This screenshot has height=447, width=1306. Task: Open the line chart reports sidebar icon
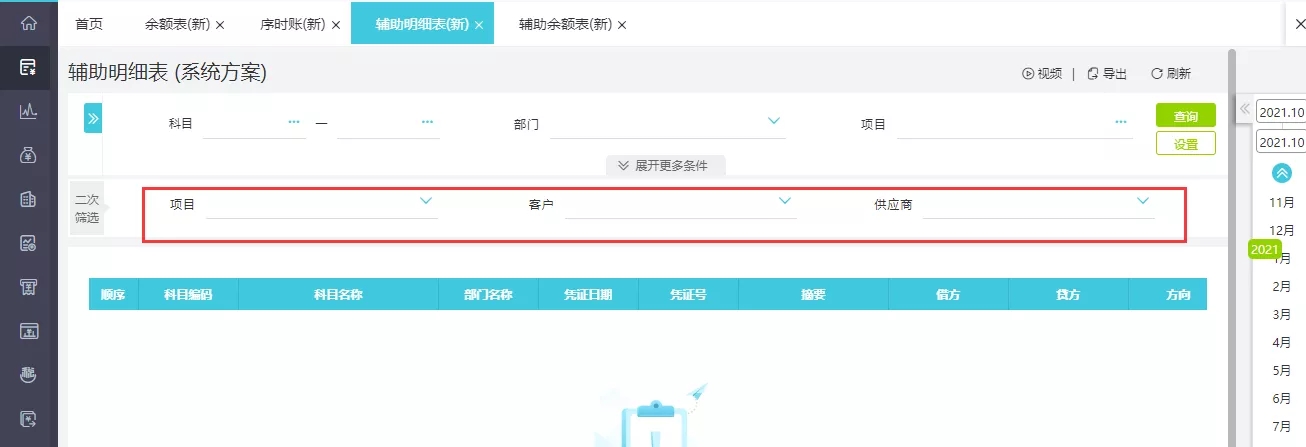pyautogui.click(x=28, y=111)
